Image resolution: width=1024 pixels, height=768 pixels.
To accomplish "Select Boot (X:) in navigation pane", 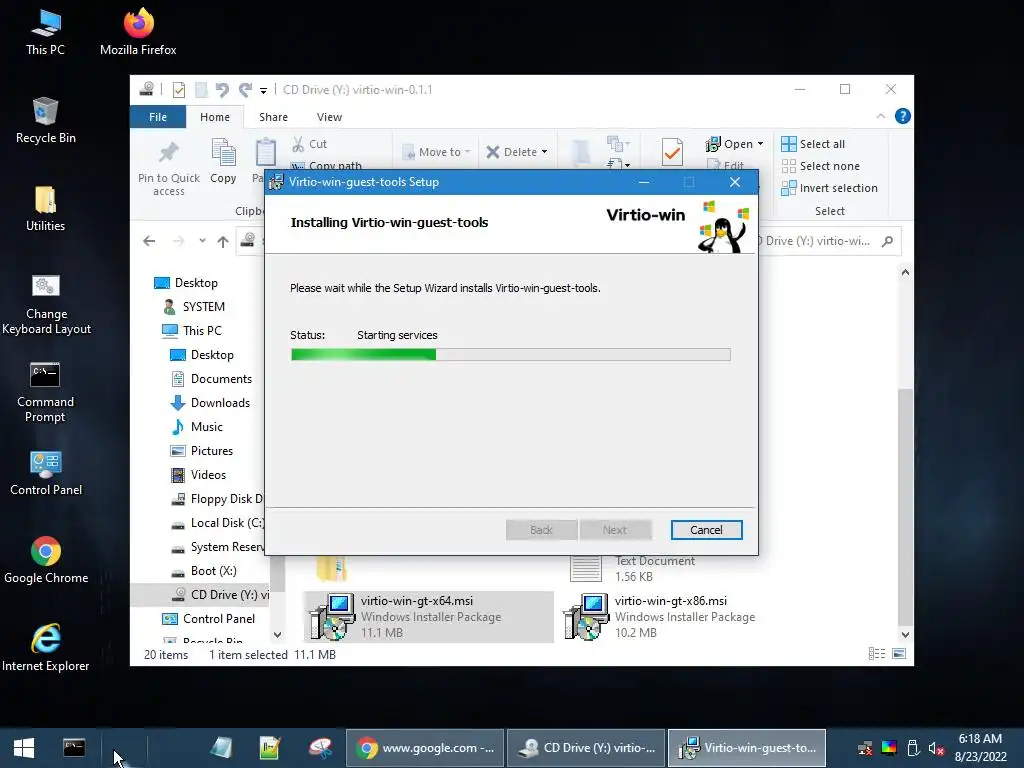I will coord(204,571).
